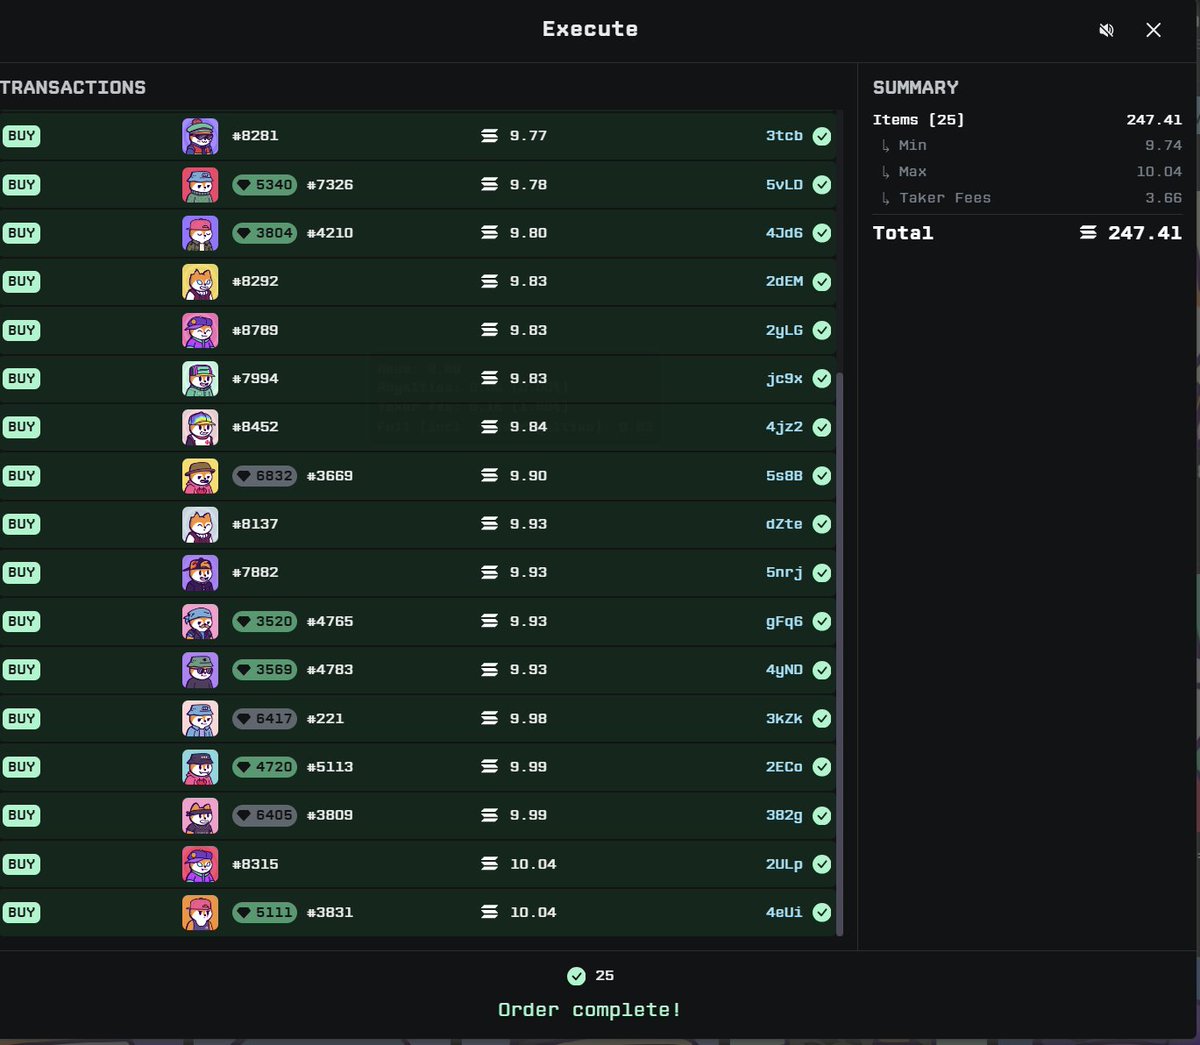Click rarity rank badge 3569
This screenshot has height=1045, width=1200.
point(264,670)
